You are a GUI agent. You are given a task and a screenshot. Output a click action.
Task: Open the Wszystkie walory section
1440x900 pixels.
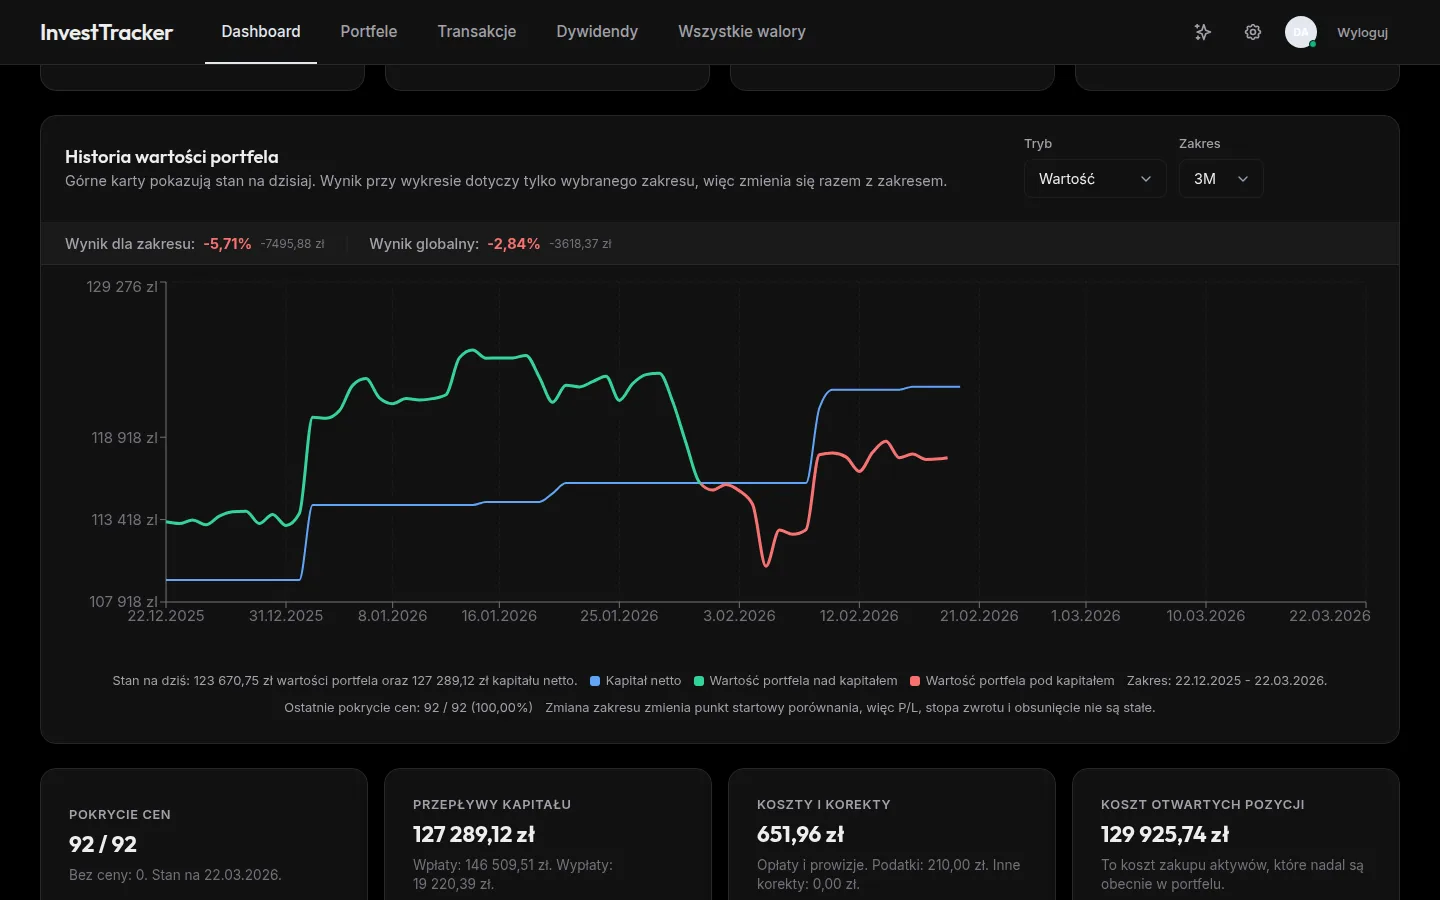click(x=742, y=31)
